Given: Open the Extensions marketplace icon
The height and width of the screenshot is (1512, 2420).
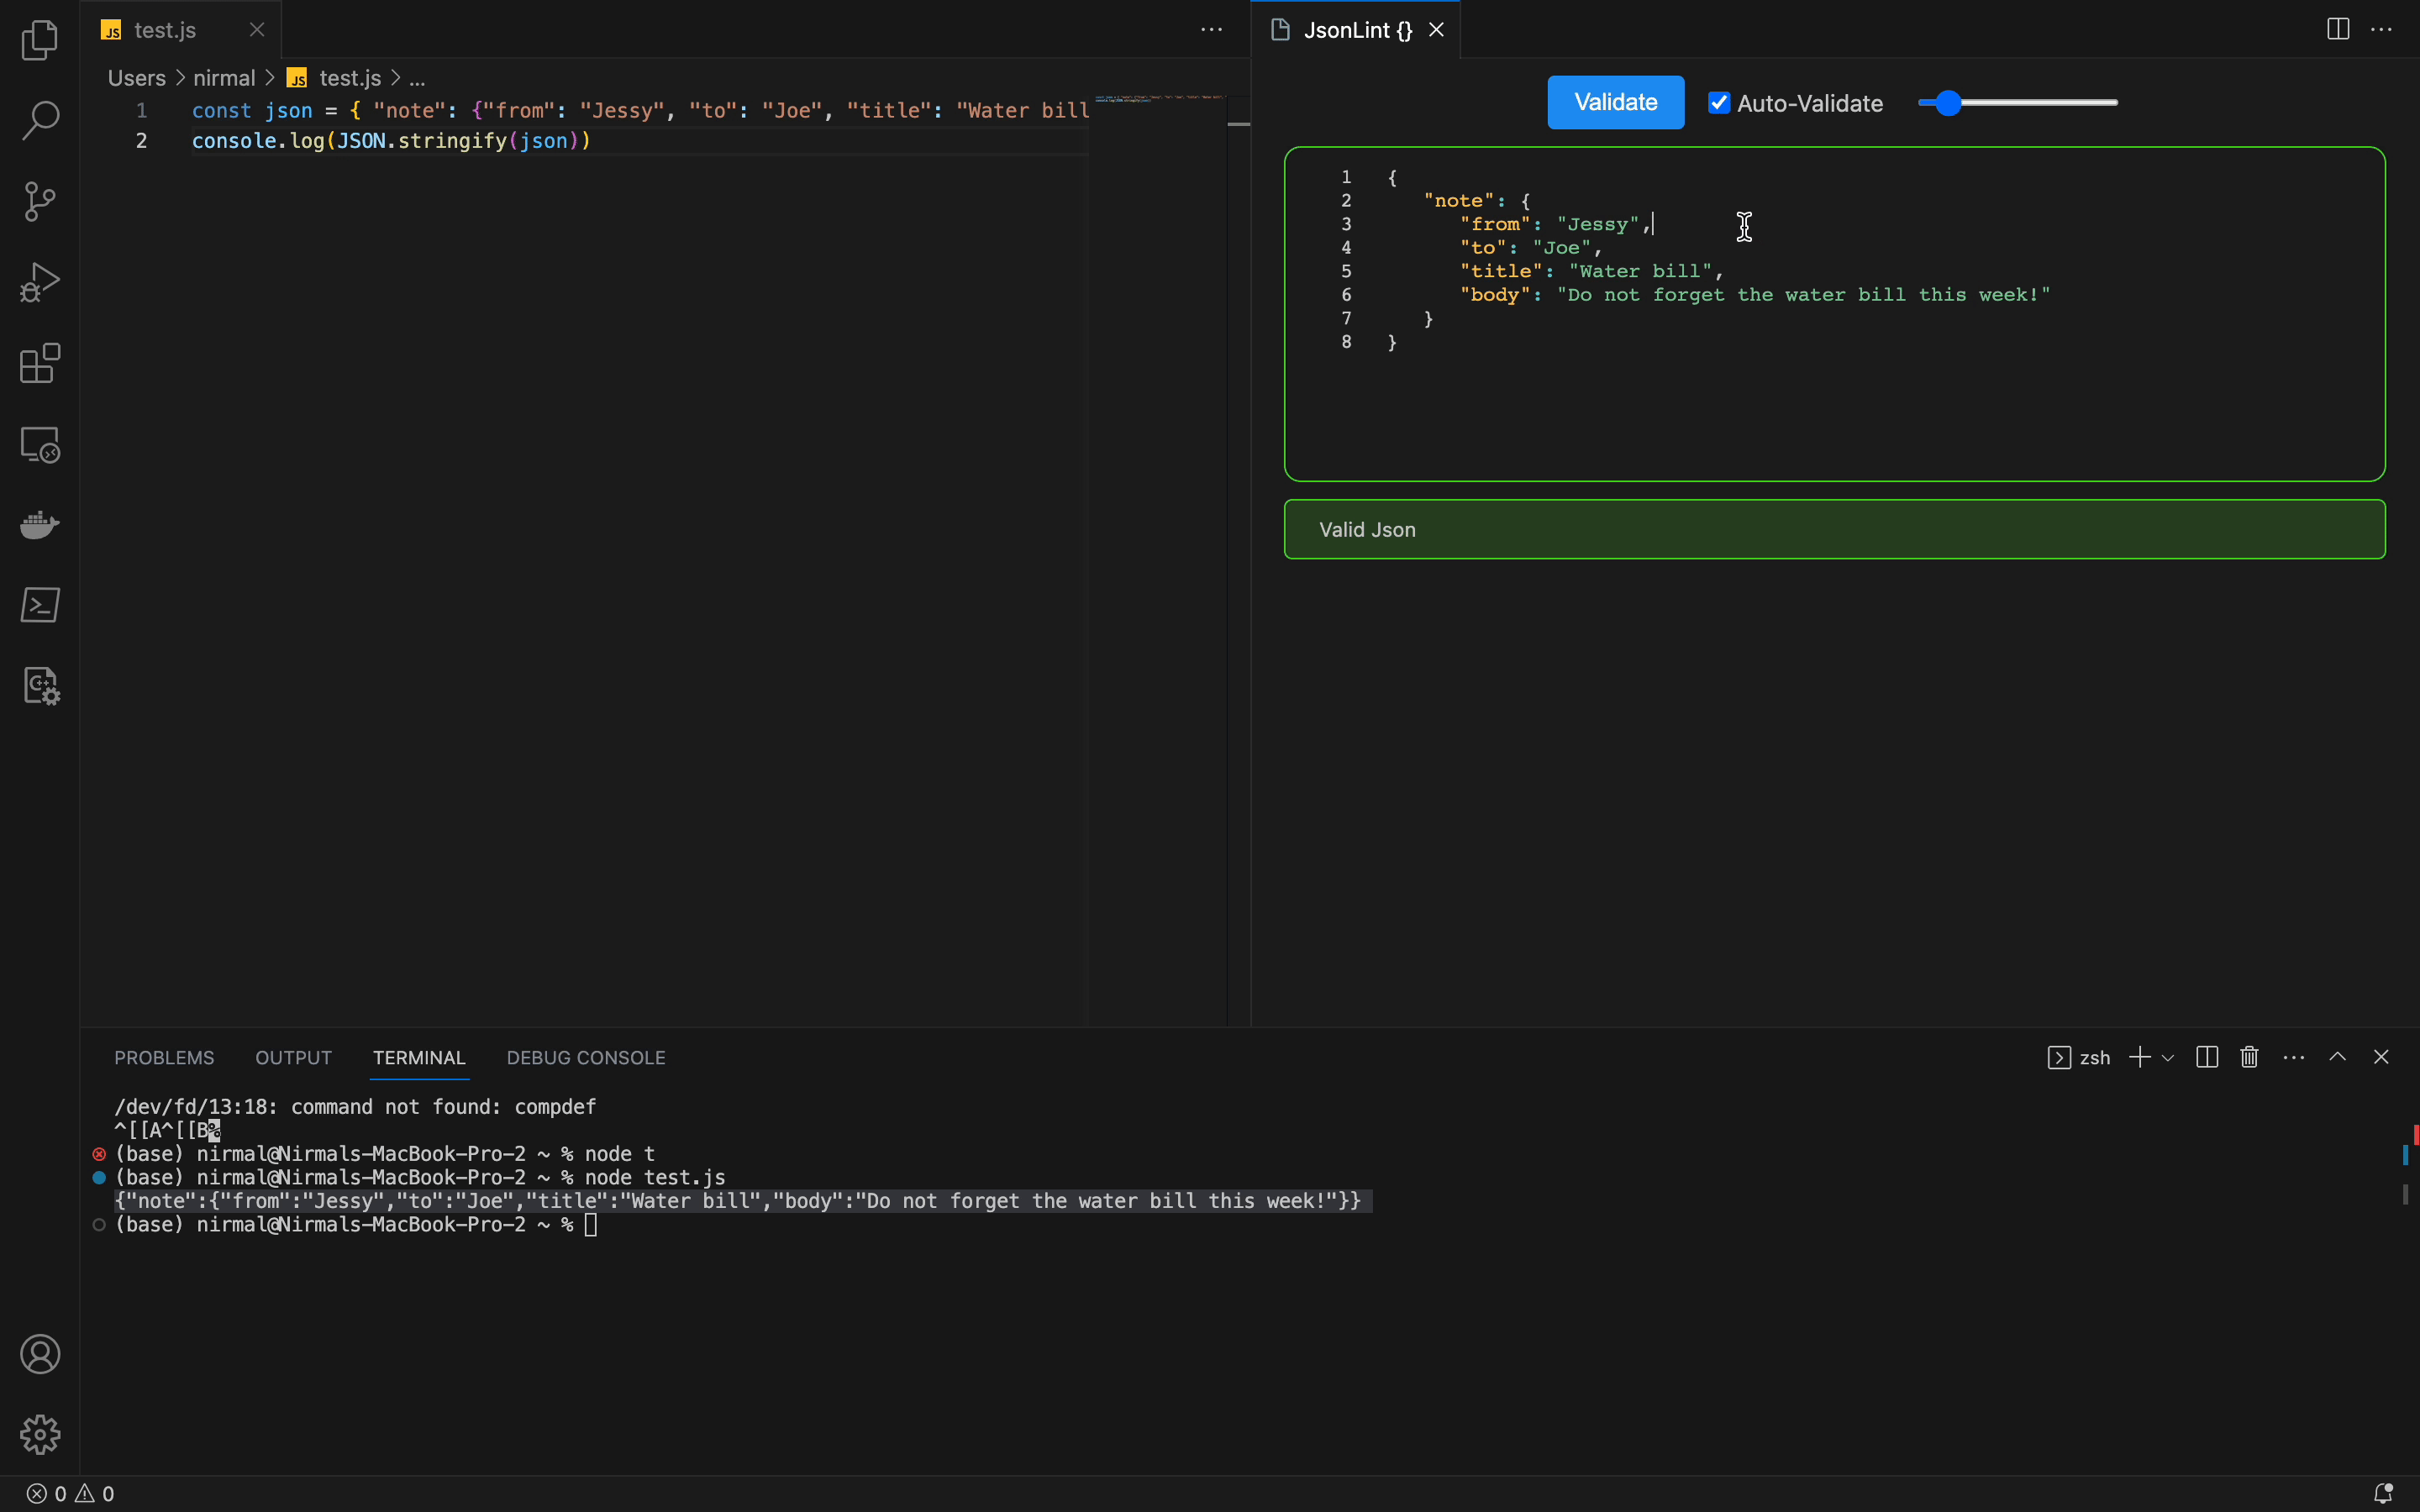Looking at the screenshot, I should click(x=40, y=363).
